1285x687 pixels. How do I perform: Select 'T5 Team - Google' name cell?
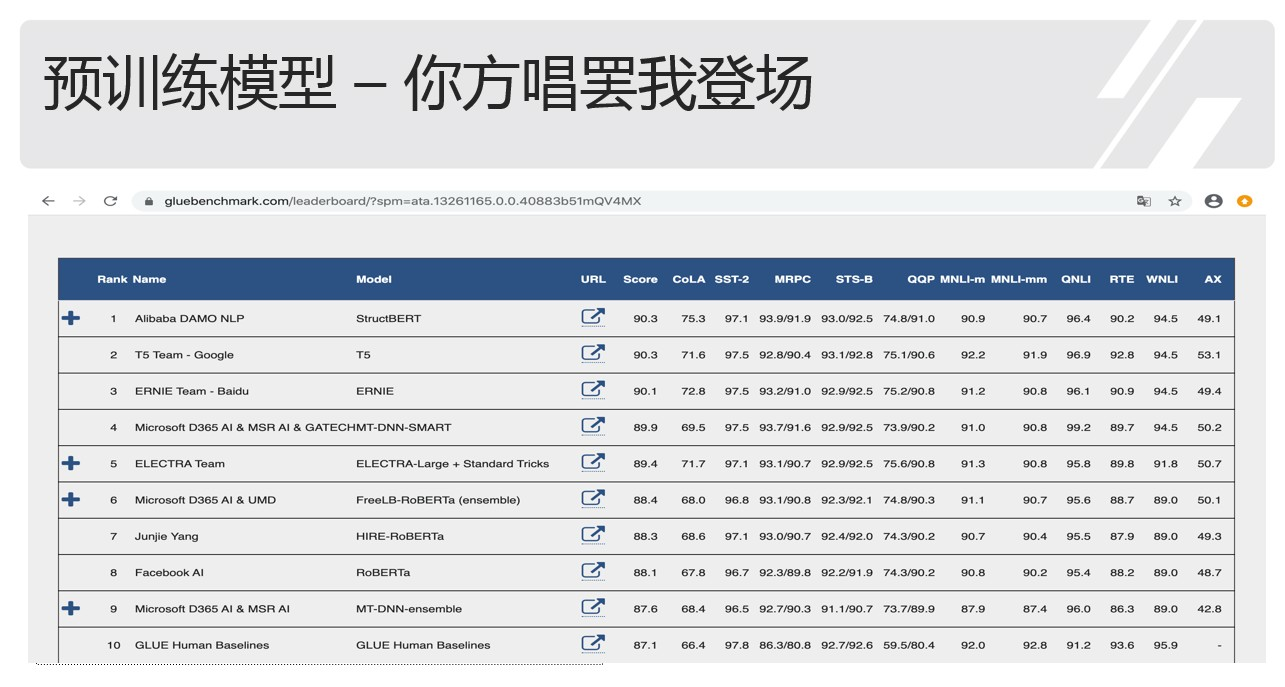184,355
